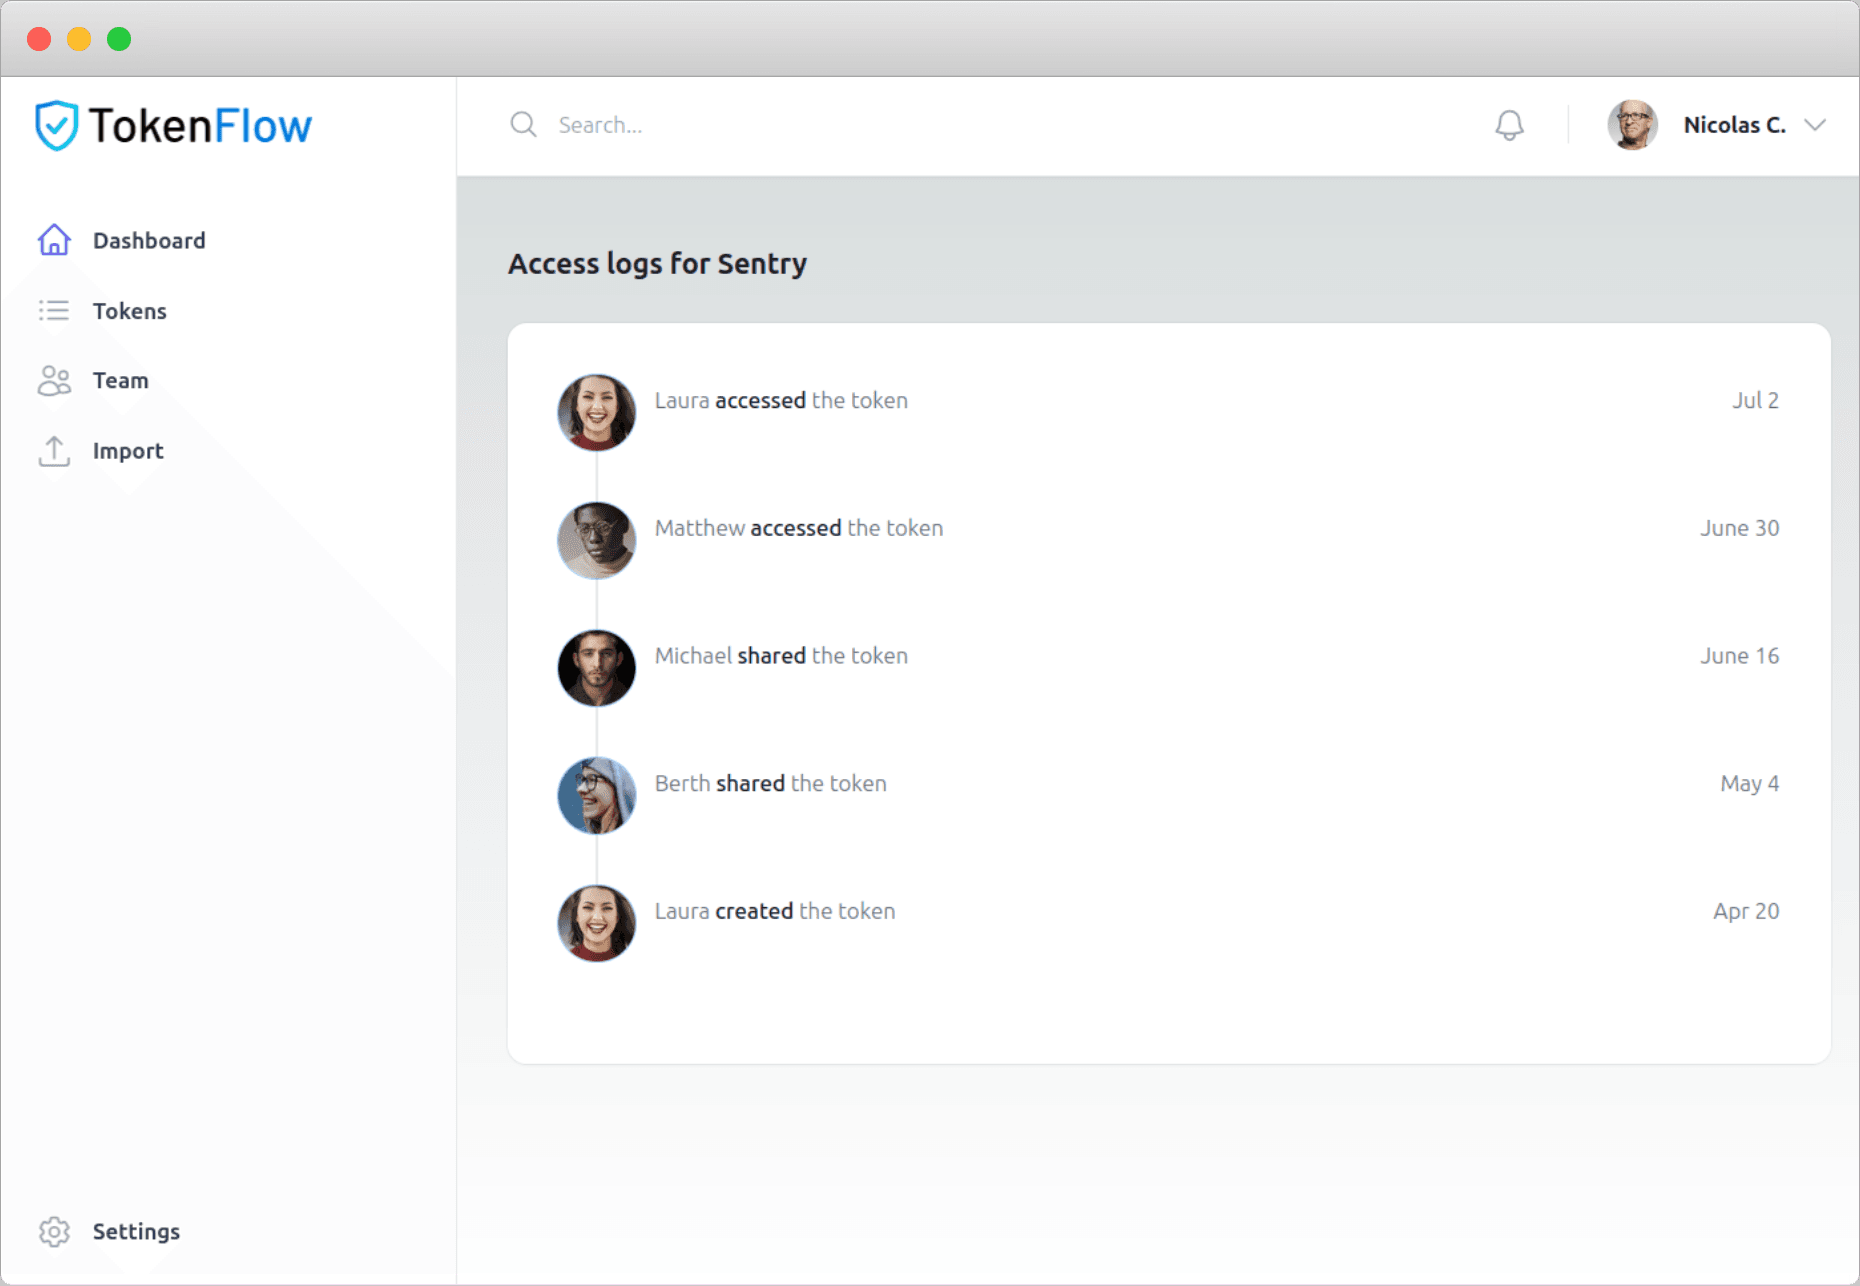Go to Import menu item
Screen dimensions: 1860x1286
pyautogui.click(x=128, y=451)
